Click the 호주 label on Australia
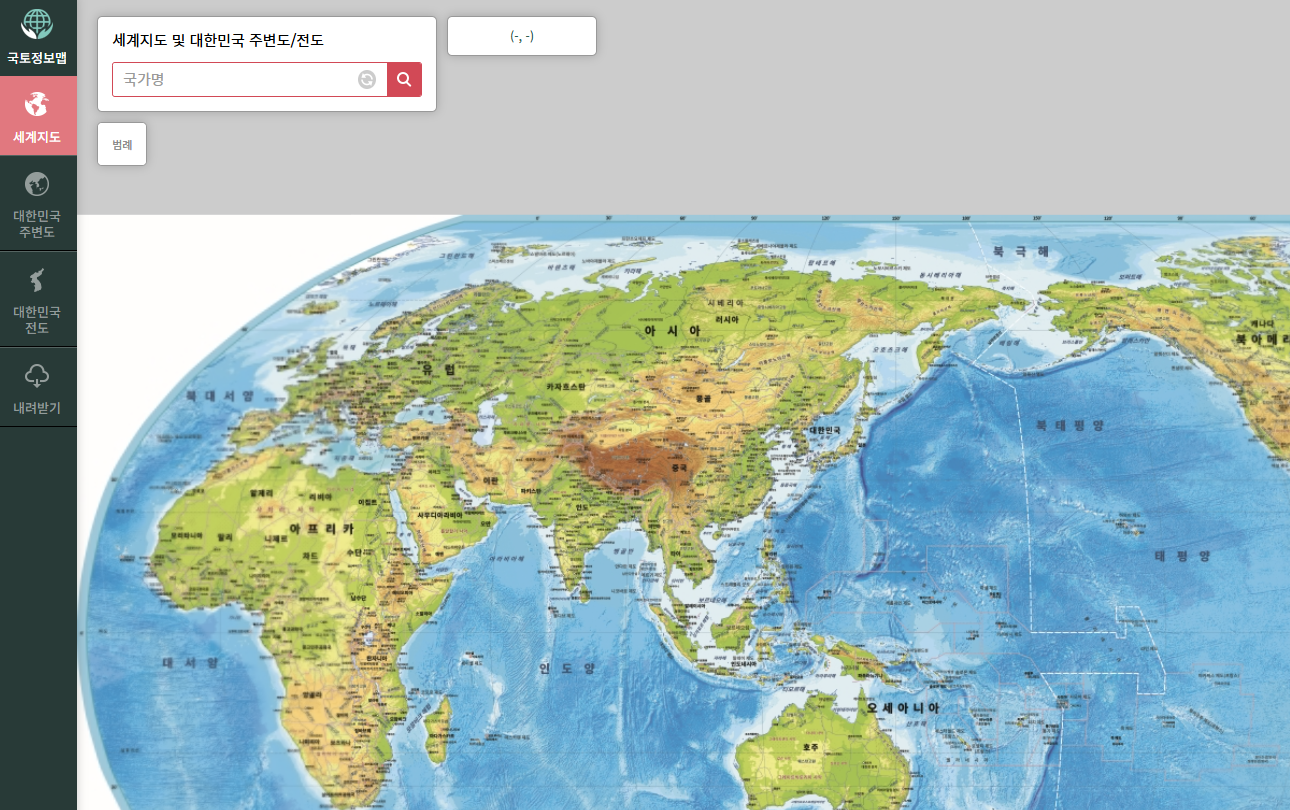This screenshot has width=1290, height=810. pyautogui.click(x=810, y=747)
